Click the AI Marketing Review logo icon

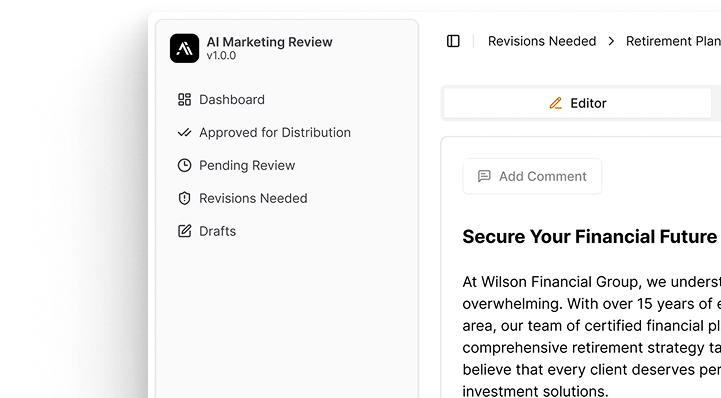tap(184, 48)
